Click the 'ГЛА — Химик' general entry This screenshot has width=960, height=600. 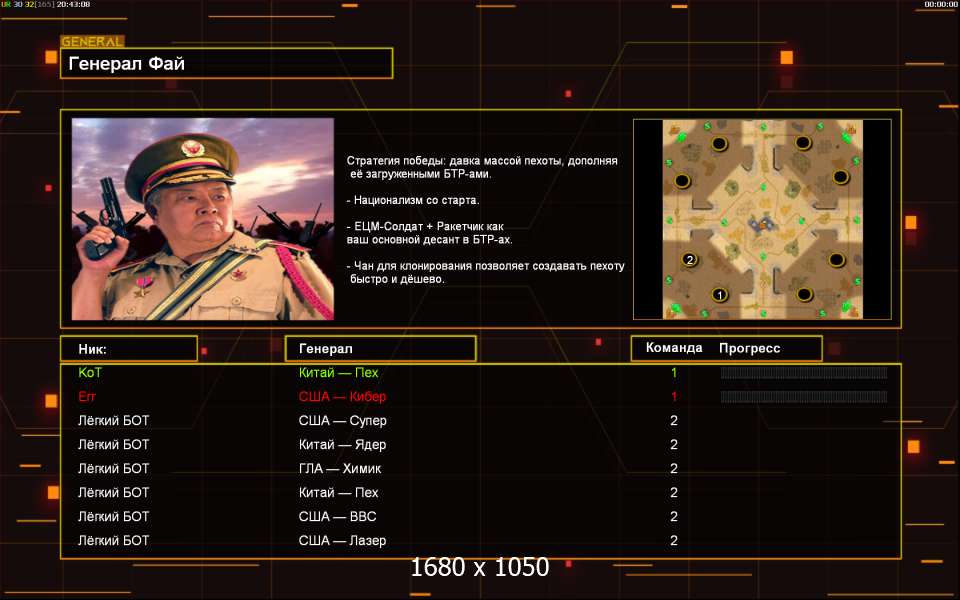point(340,468)
